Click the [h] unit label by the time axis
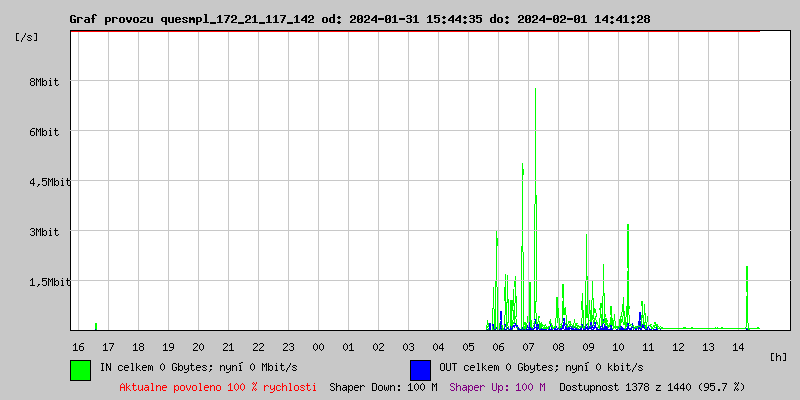This screenshot has height=400, width=800. (779, 356)
